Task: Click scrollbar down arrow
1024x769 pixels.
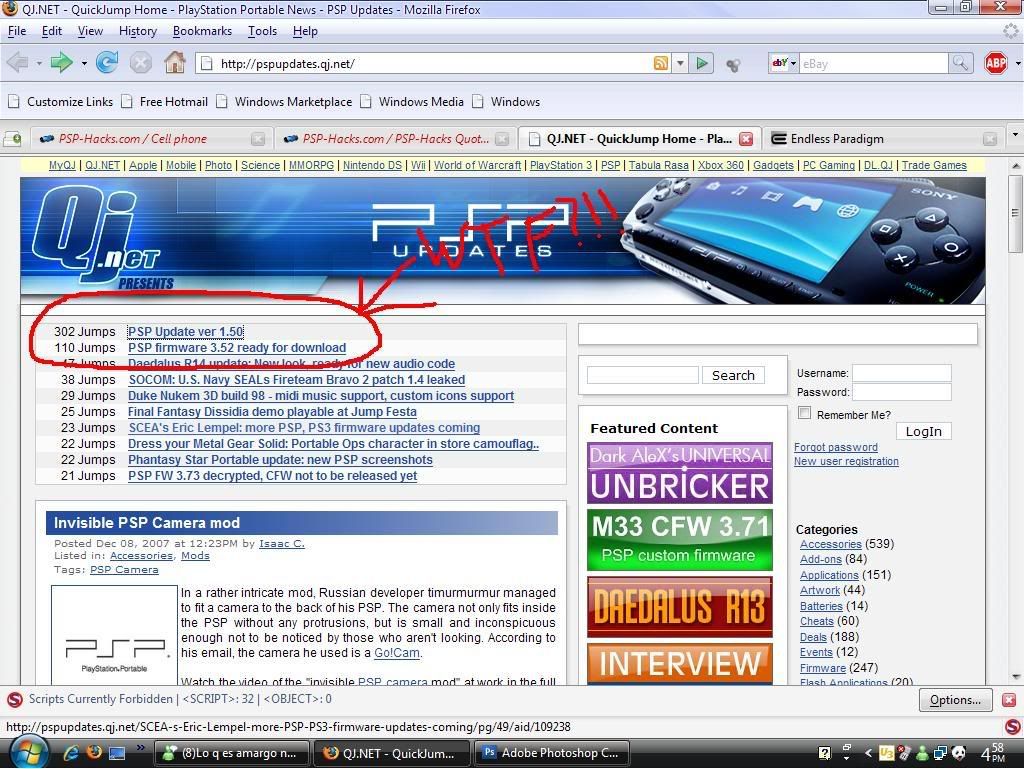Action: tap(1015, 676)
